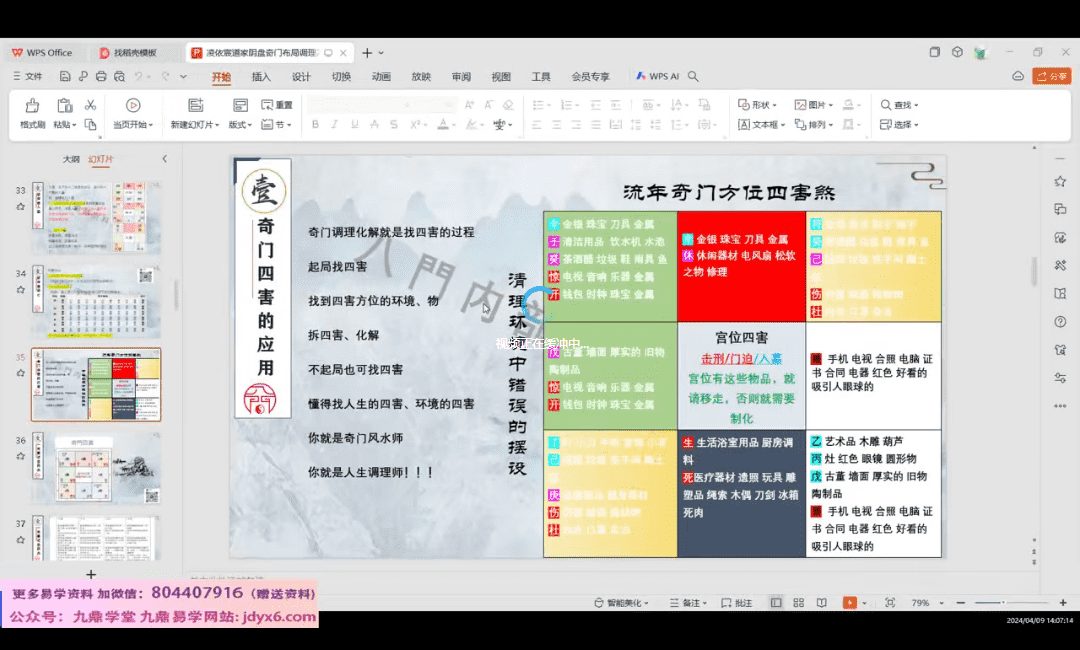Click the zoom slider in status bar
The height and width of the screenshot is (650, 1080).
pyautogui.click(x=1002, y=603)
